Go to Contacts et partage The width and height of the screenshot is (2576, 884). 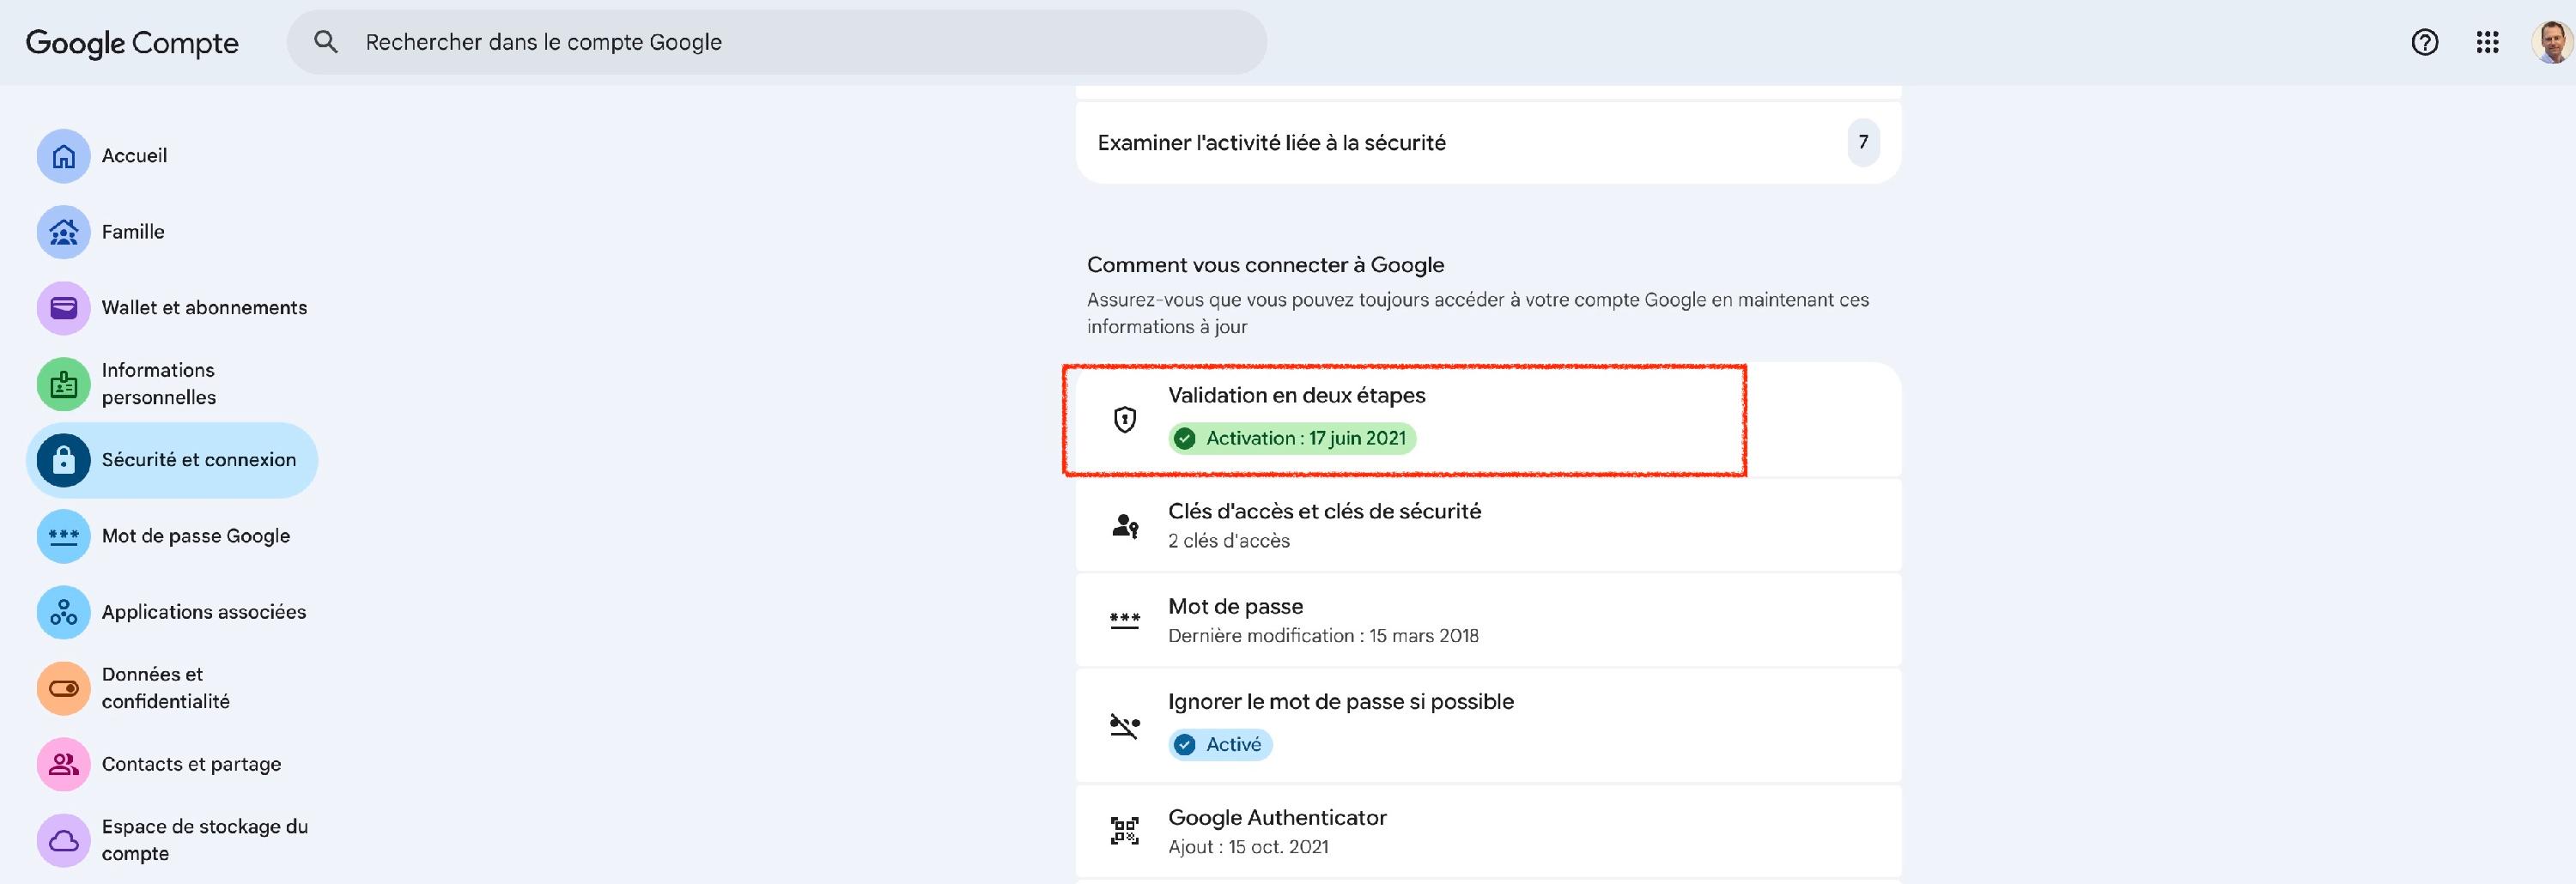coord(172,764)
